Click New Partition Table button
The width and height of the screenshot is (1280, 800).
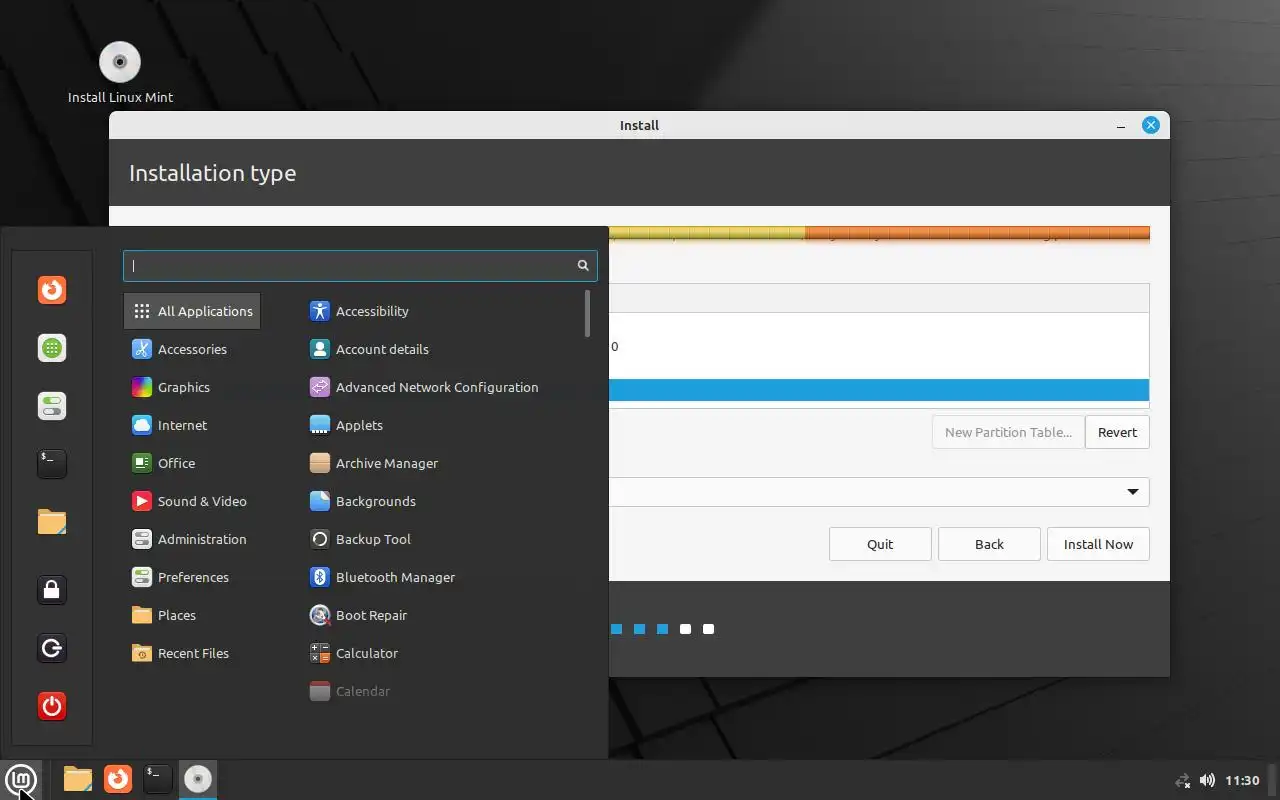1008,432
